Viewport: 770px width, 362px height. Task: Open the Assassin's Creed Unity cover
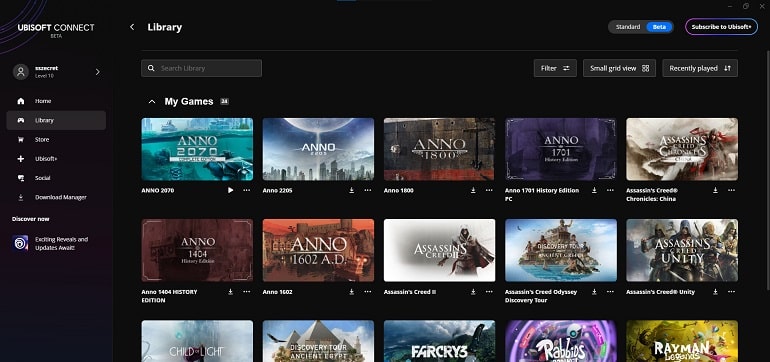(682, 251)
